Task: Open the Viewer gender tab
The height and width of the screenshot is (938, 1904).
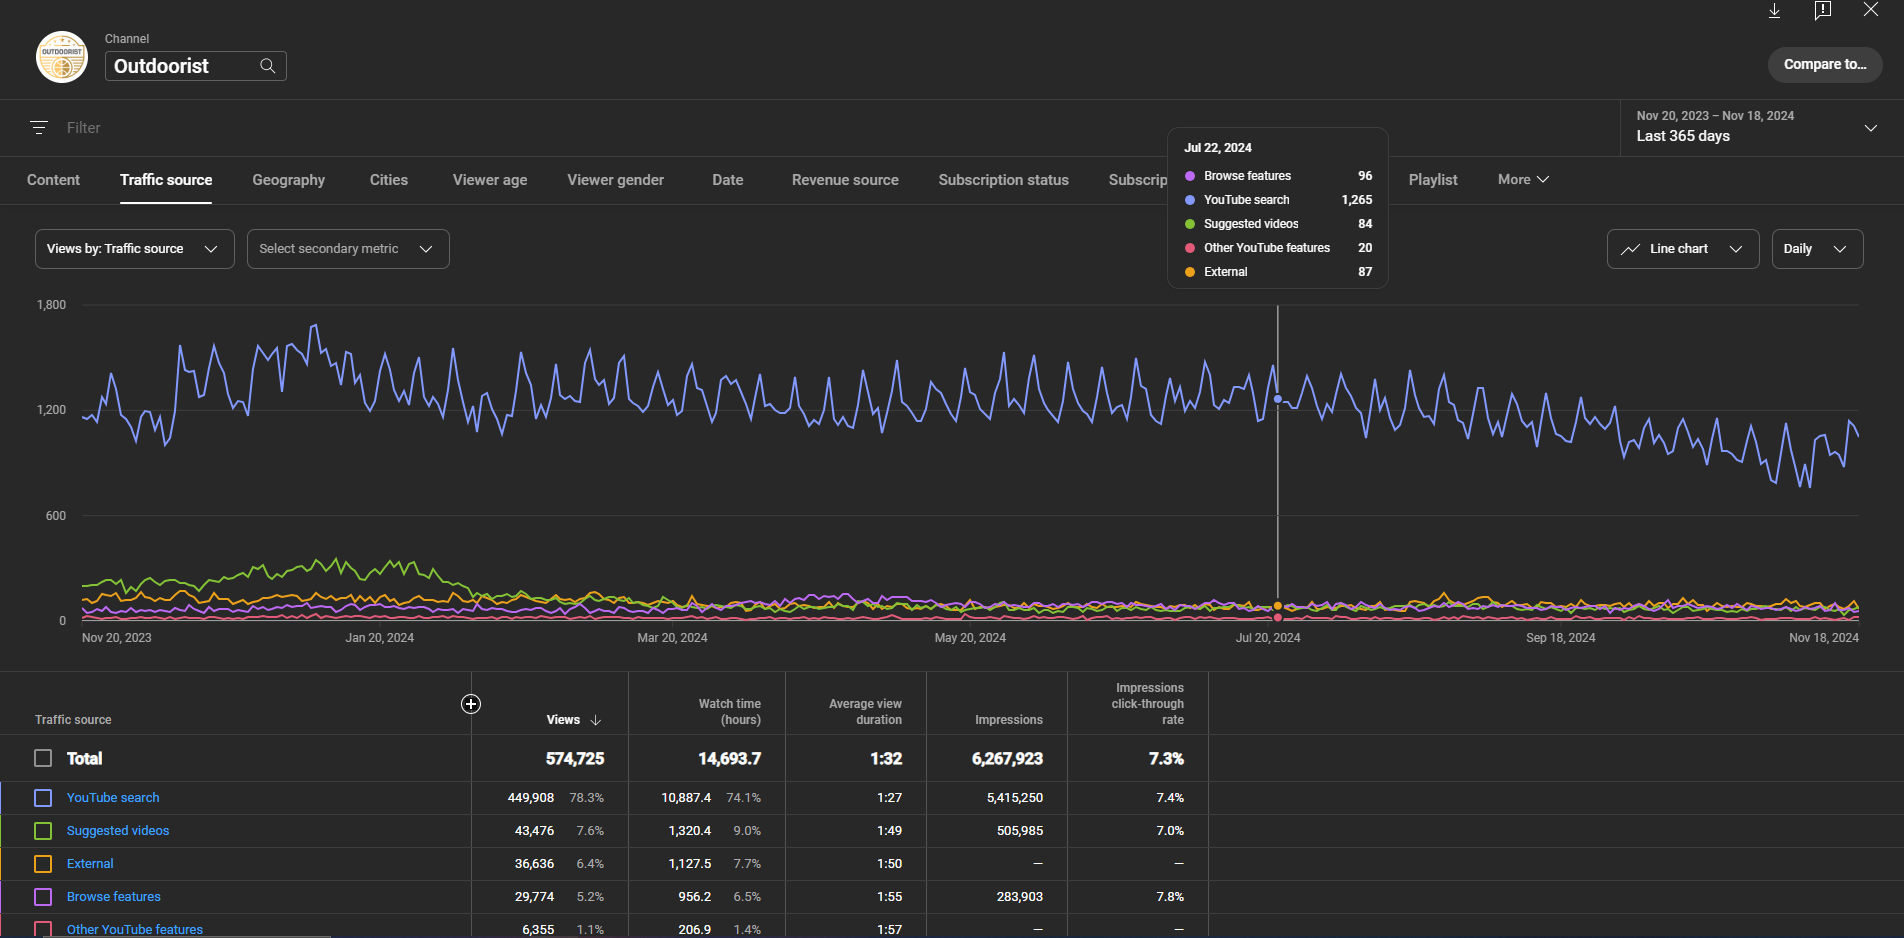Action: pyautogui.click(x=616, y=180)
